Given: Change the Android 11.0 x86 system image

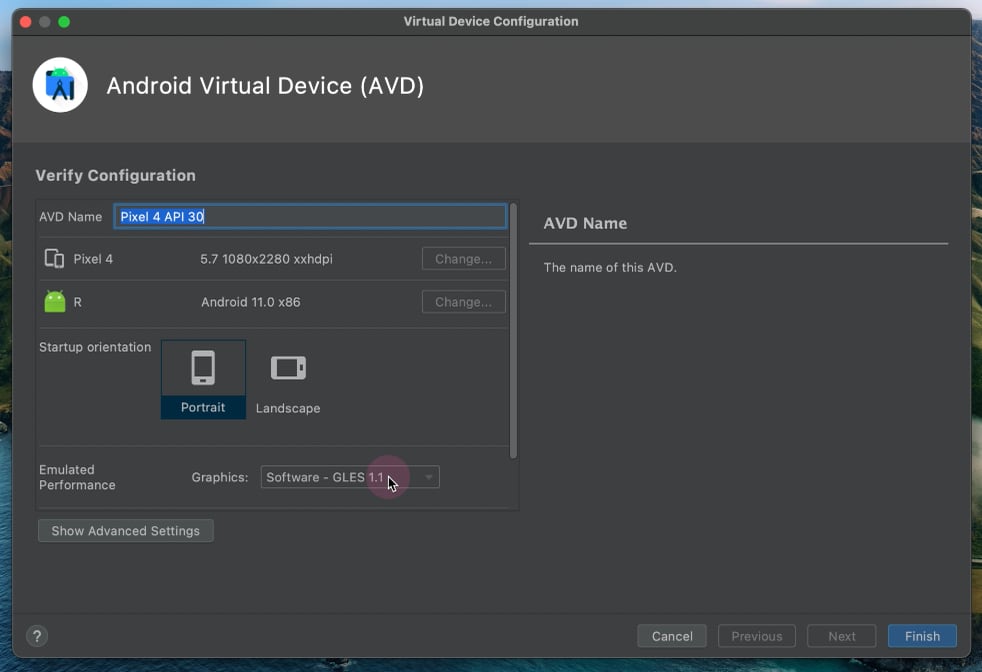Looking at the screenshot, I should [x=463, y=302].
